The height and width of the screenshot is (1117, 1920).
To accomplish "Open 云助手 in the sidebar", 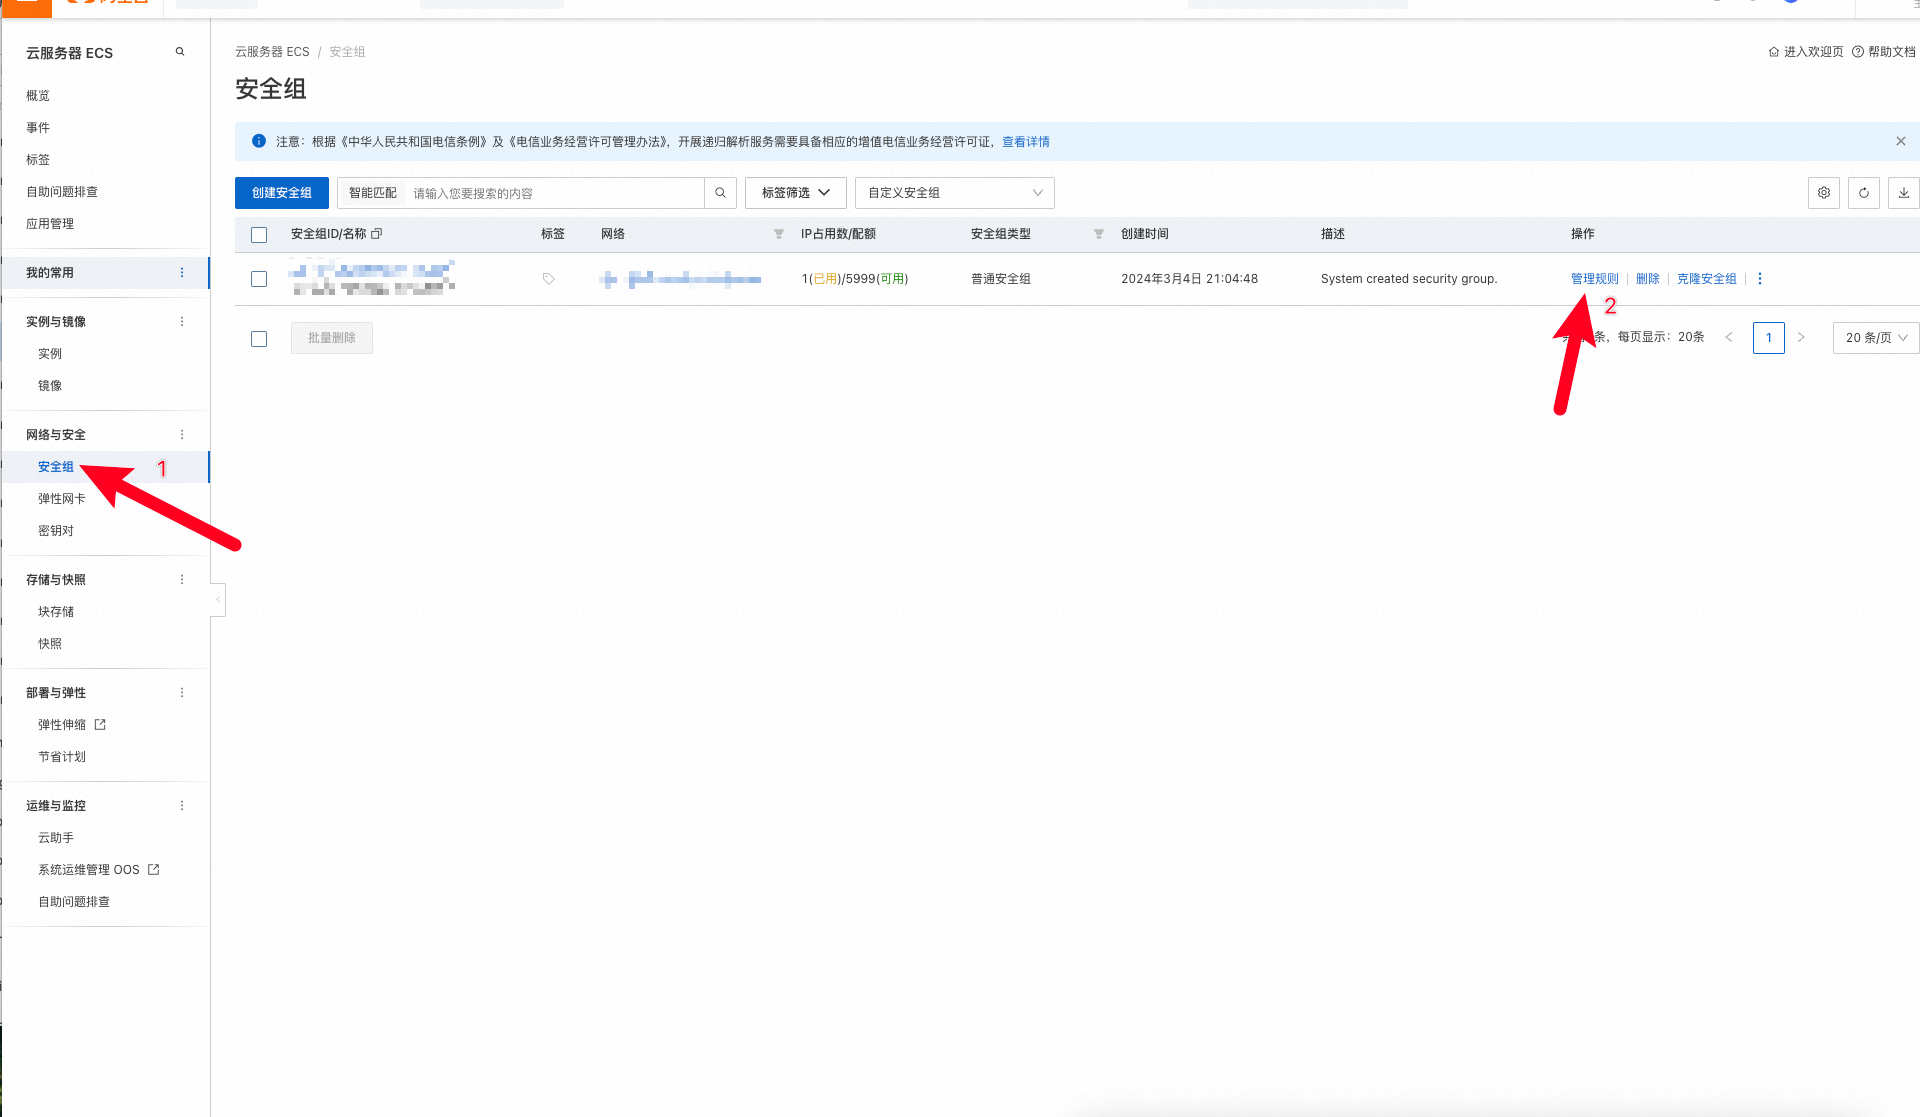I will [x=56, y=838].
